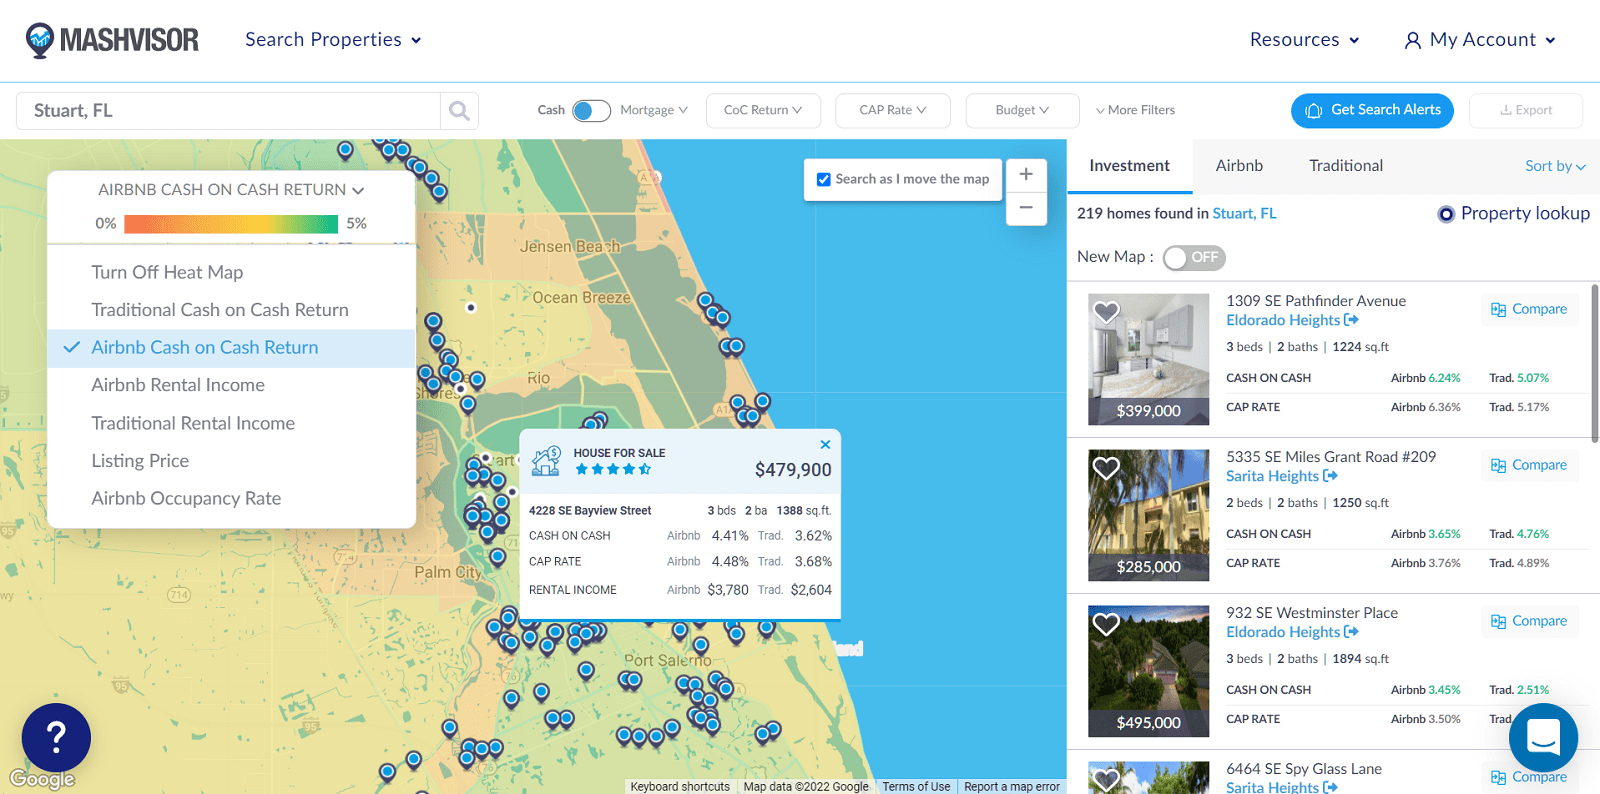Zoom in on the map
The width and height of the screenshot is (1600, 794).
[x=1026, y=174]
